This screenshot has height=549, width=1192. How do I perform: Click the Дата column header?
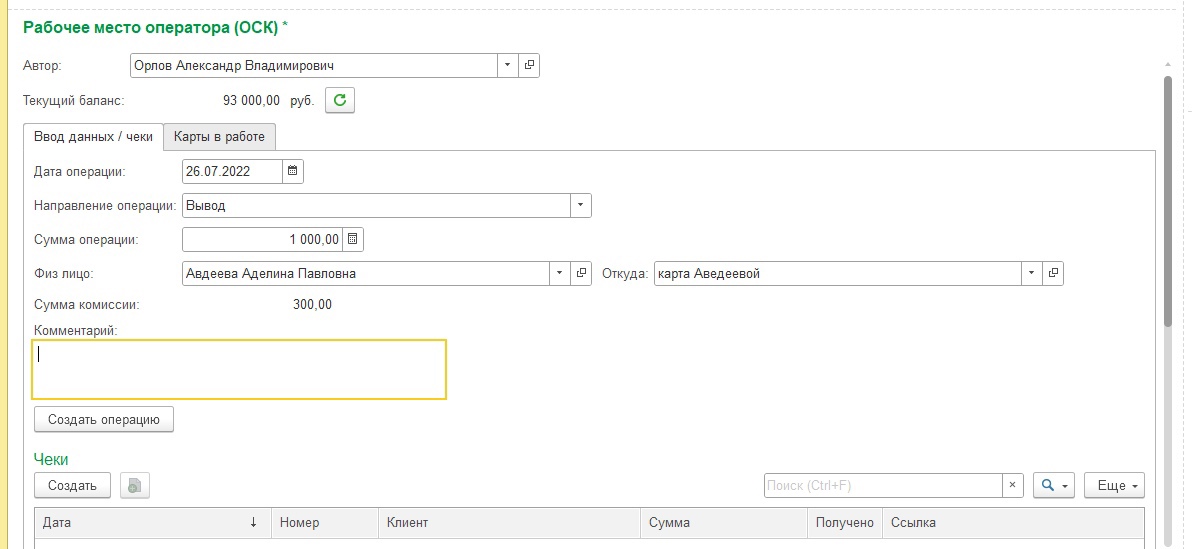point(153,522)
